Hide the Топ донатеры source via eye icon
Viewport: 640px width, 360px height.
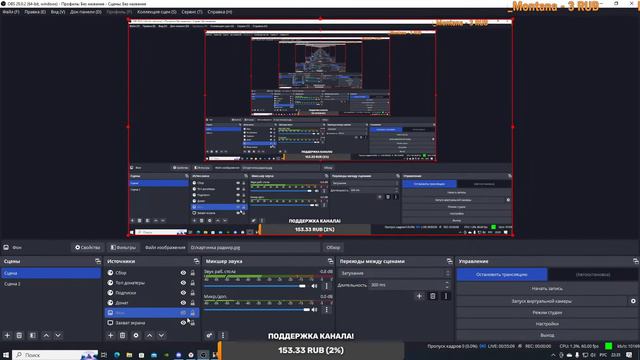(x=183, y=282)
